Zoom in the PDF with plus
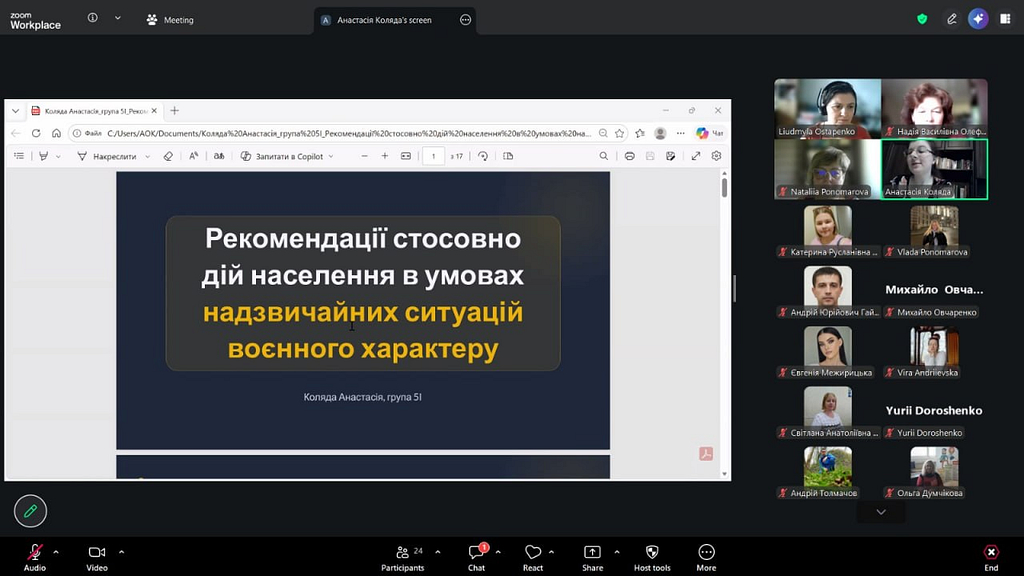This screenshot has height=576, width=1024. (x=385, y=156)
